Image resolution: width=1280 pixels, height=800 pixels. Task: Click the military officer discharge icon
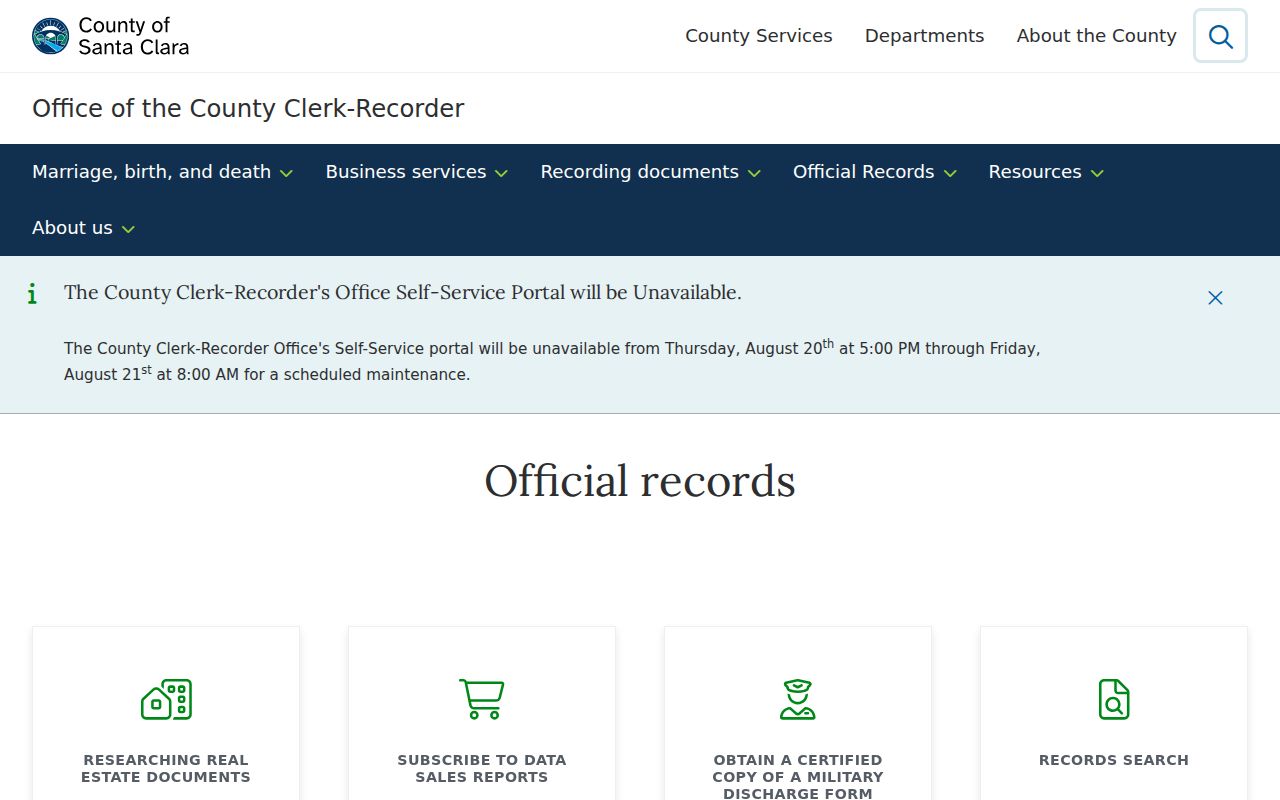click(x=798, y=699)
